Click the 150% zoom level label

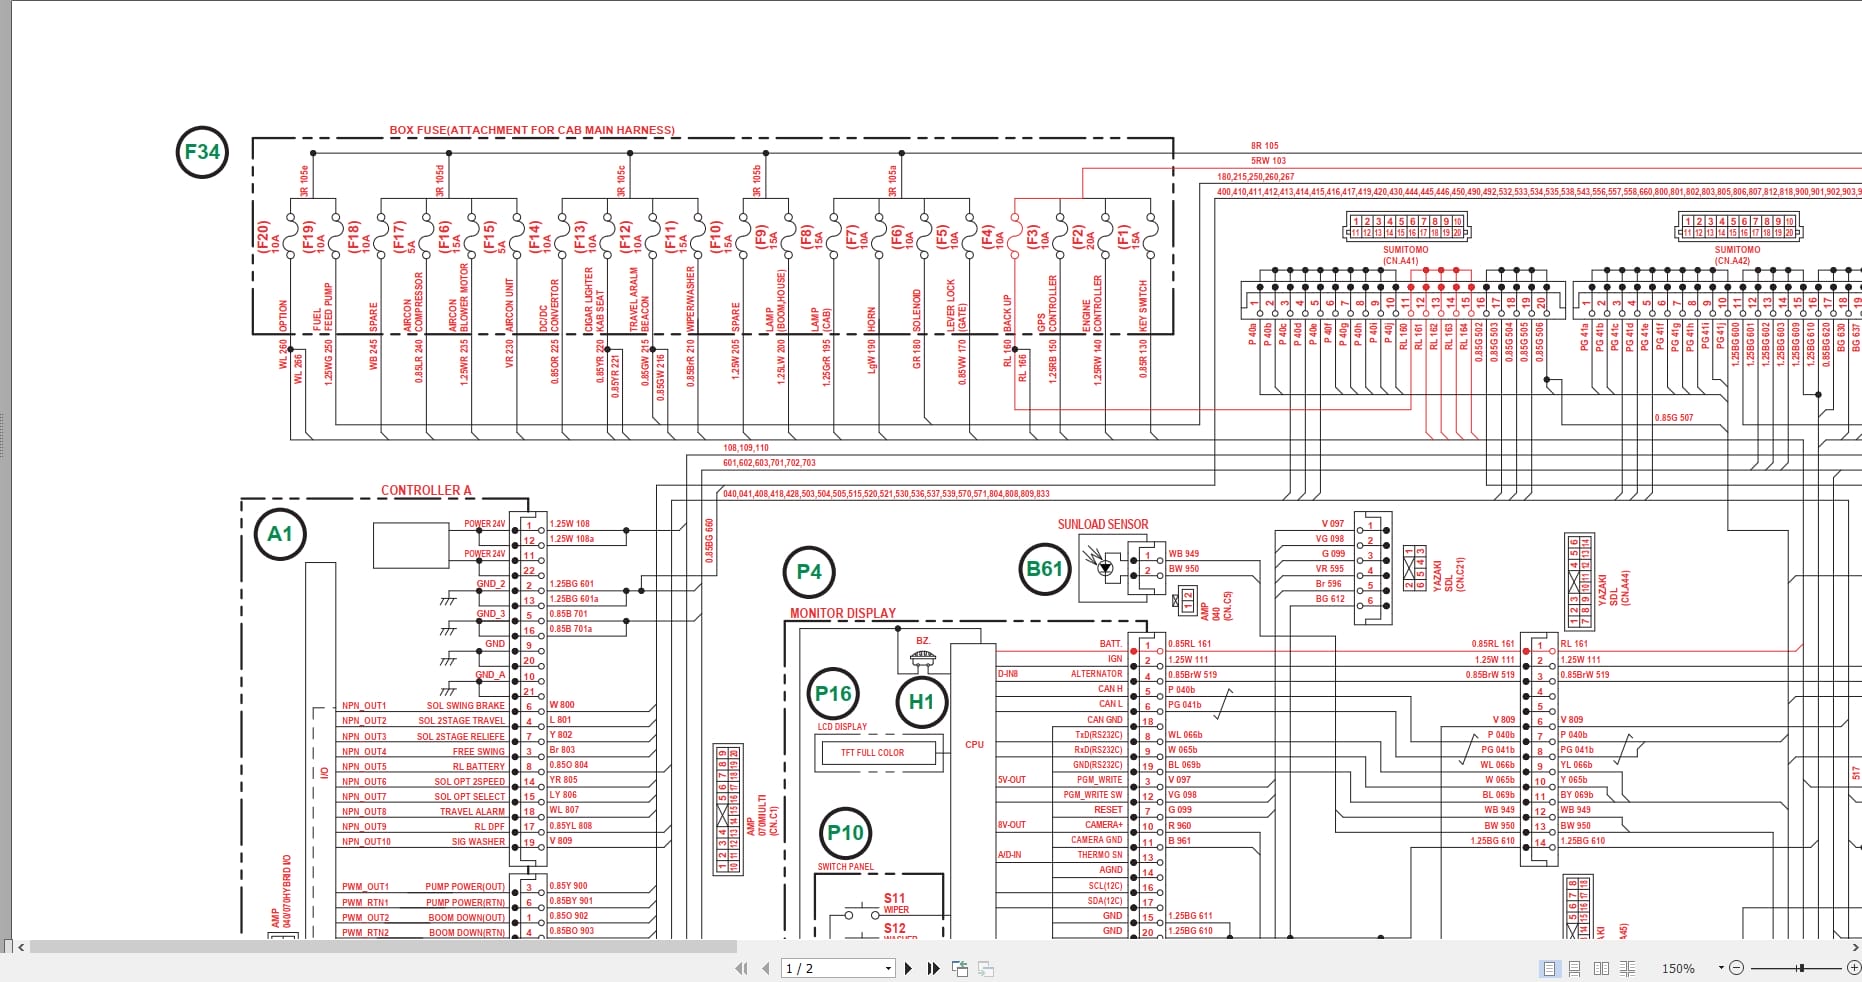point(1678,967)
